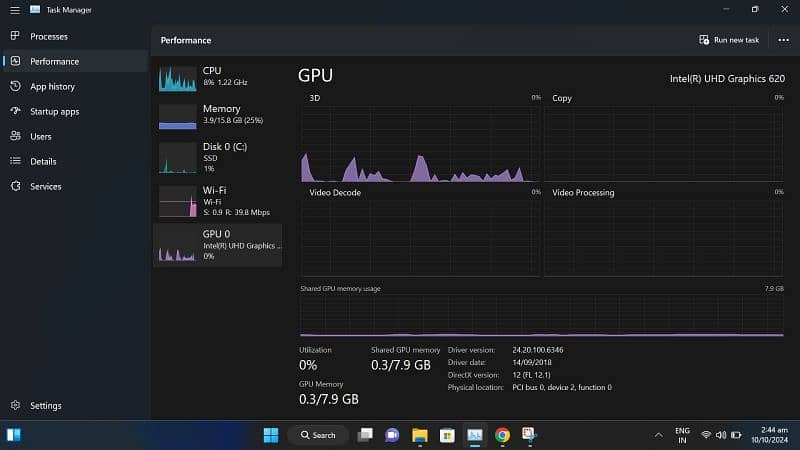
Task: Click the taskbar Search box
Action: point(318,435)
